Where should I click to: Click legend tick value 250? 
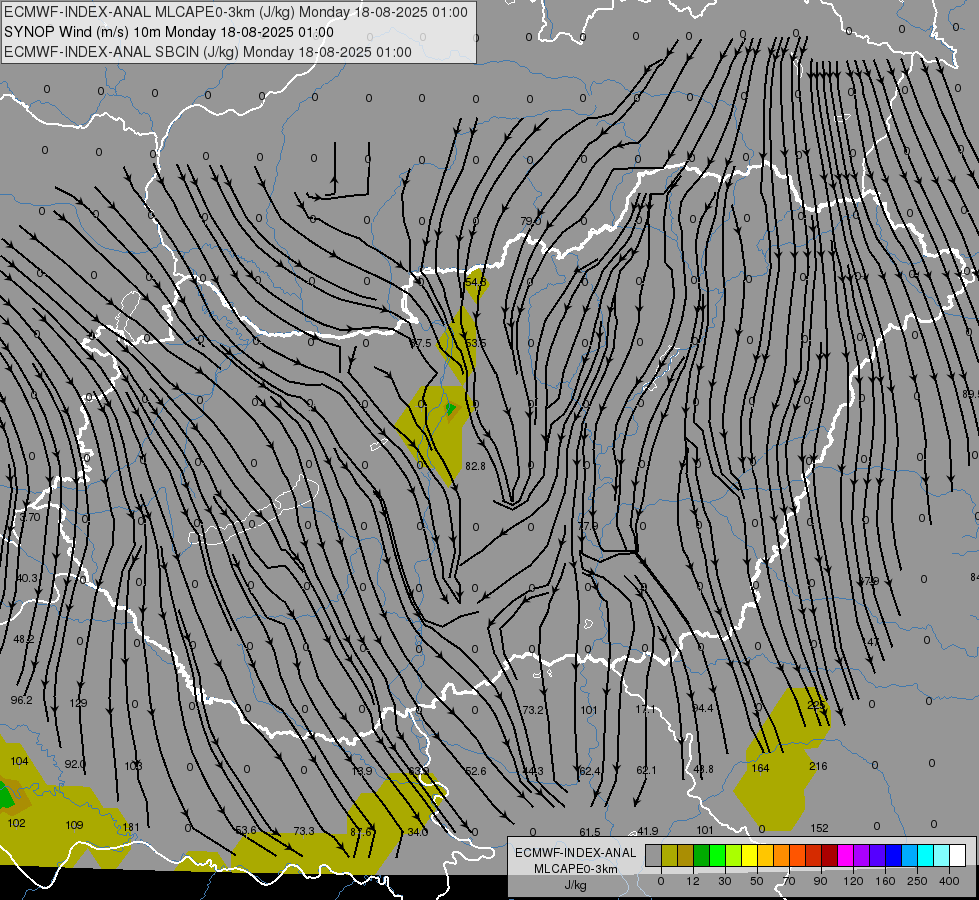click(917, 881)
